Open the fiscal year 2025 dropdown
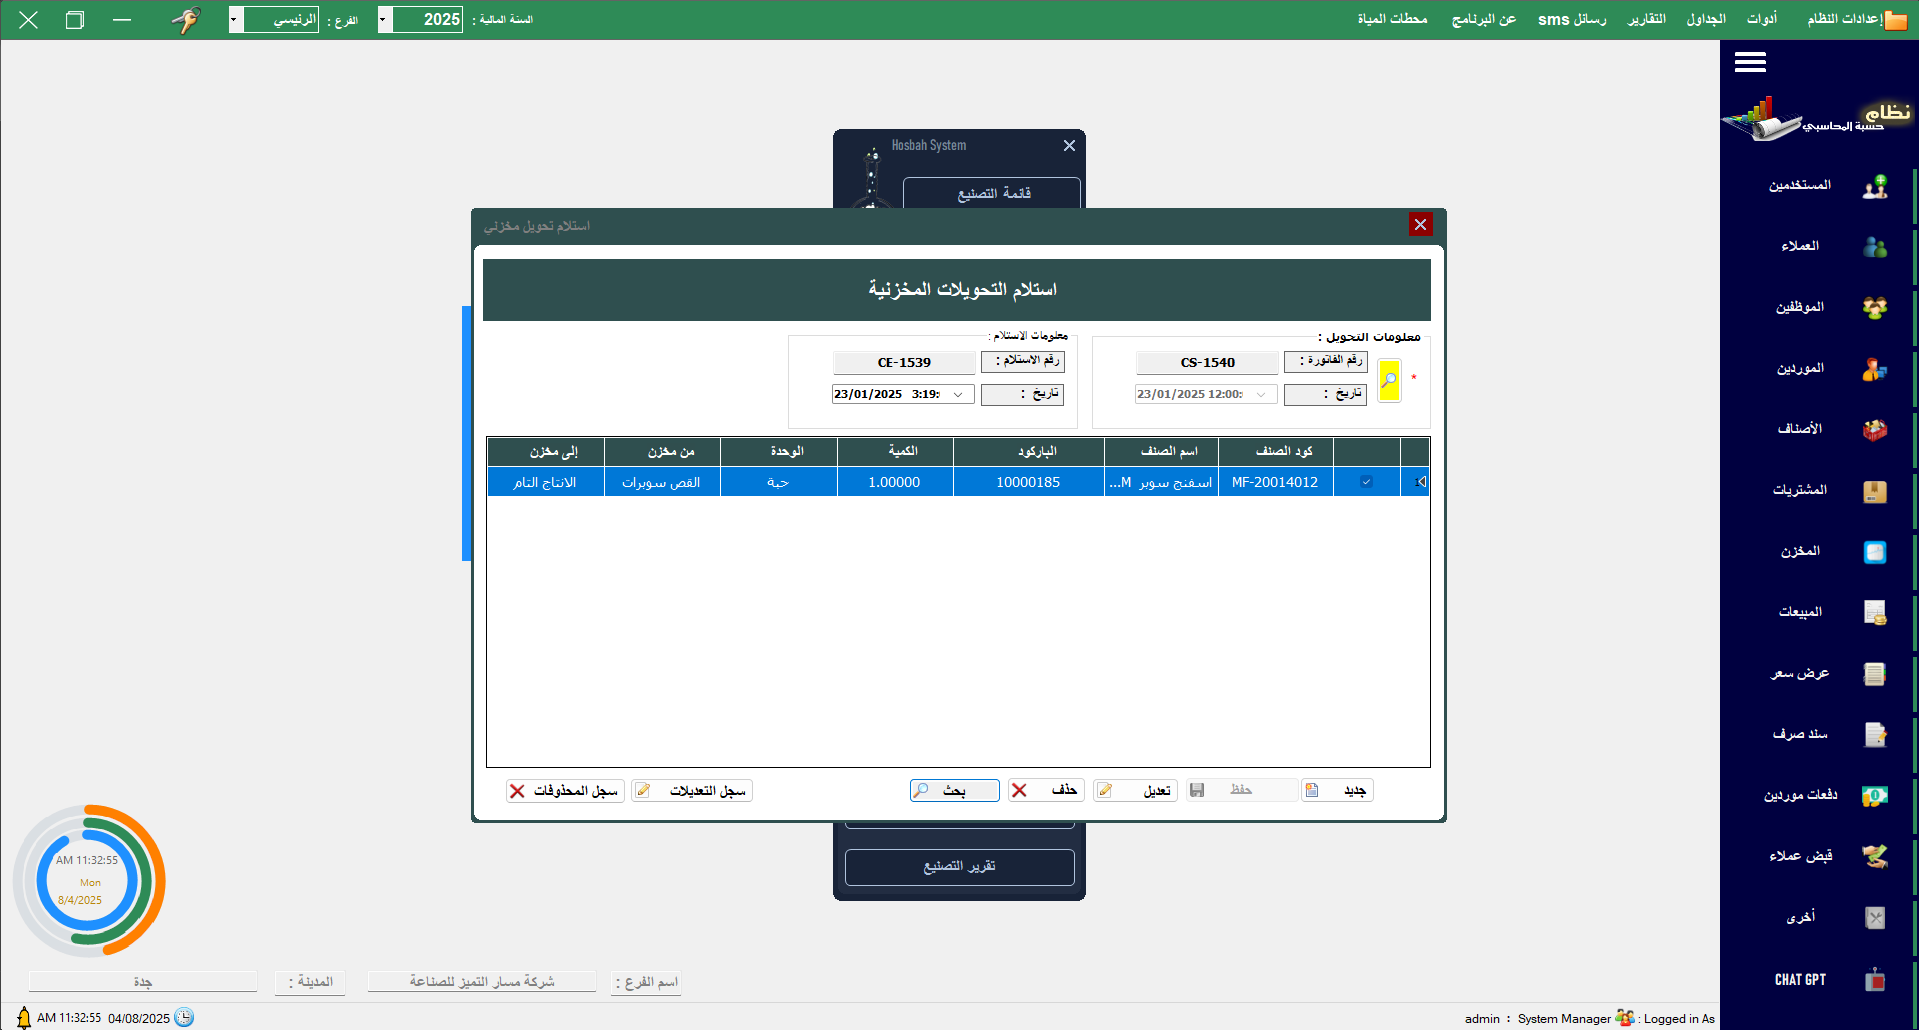Viewport: 1919px width, 1030px height. [384, 20]
